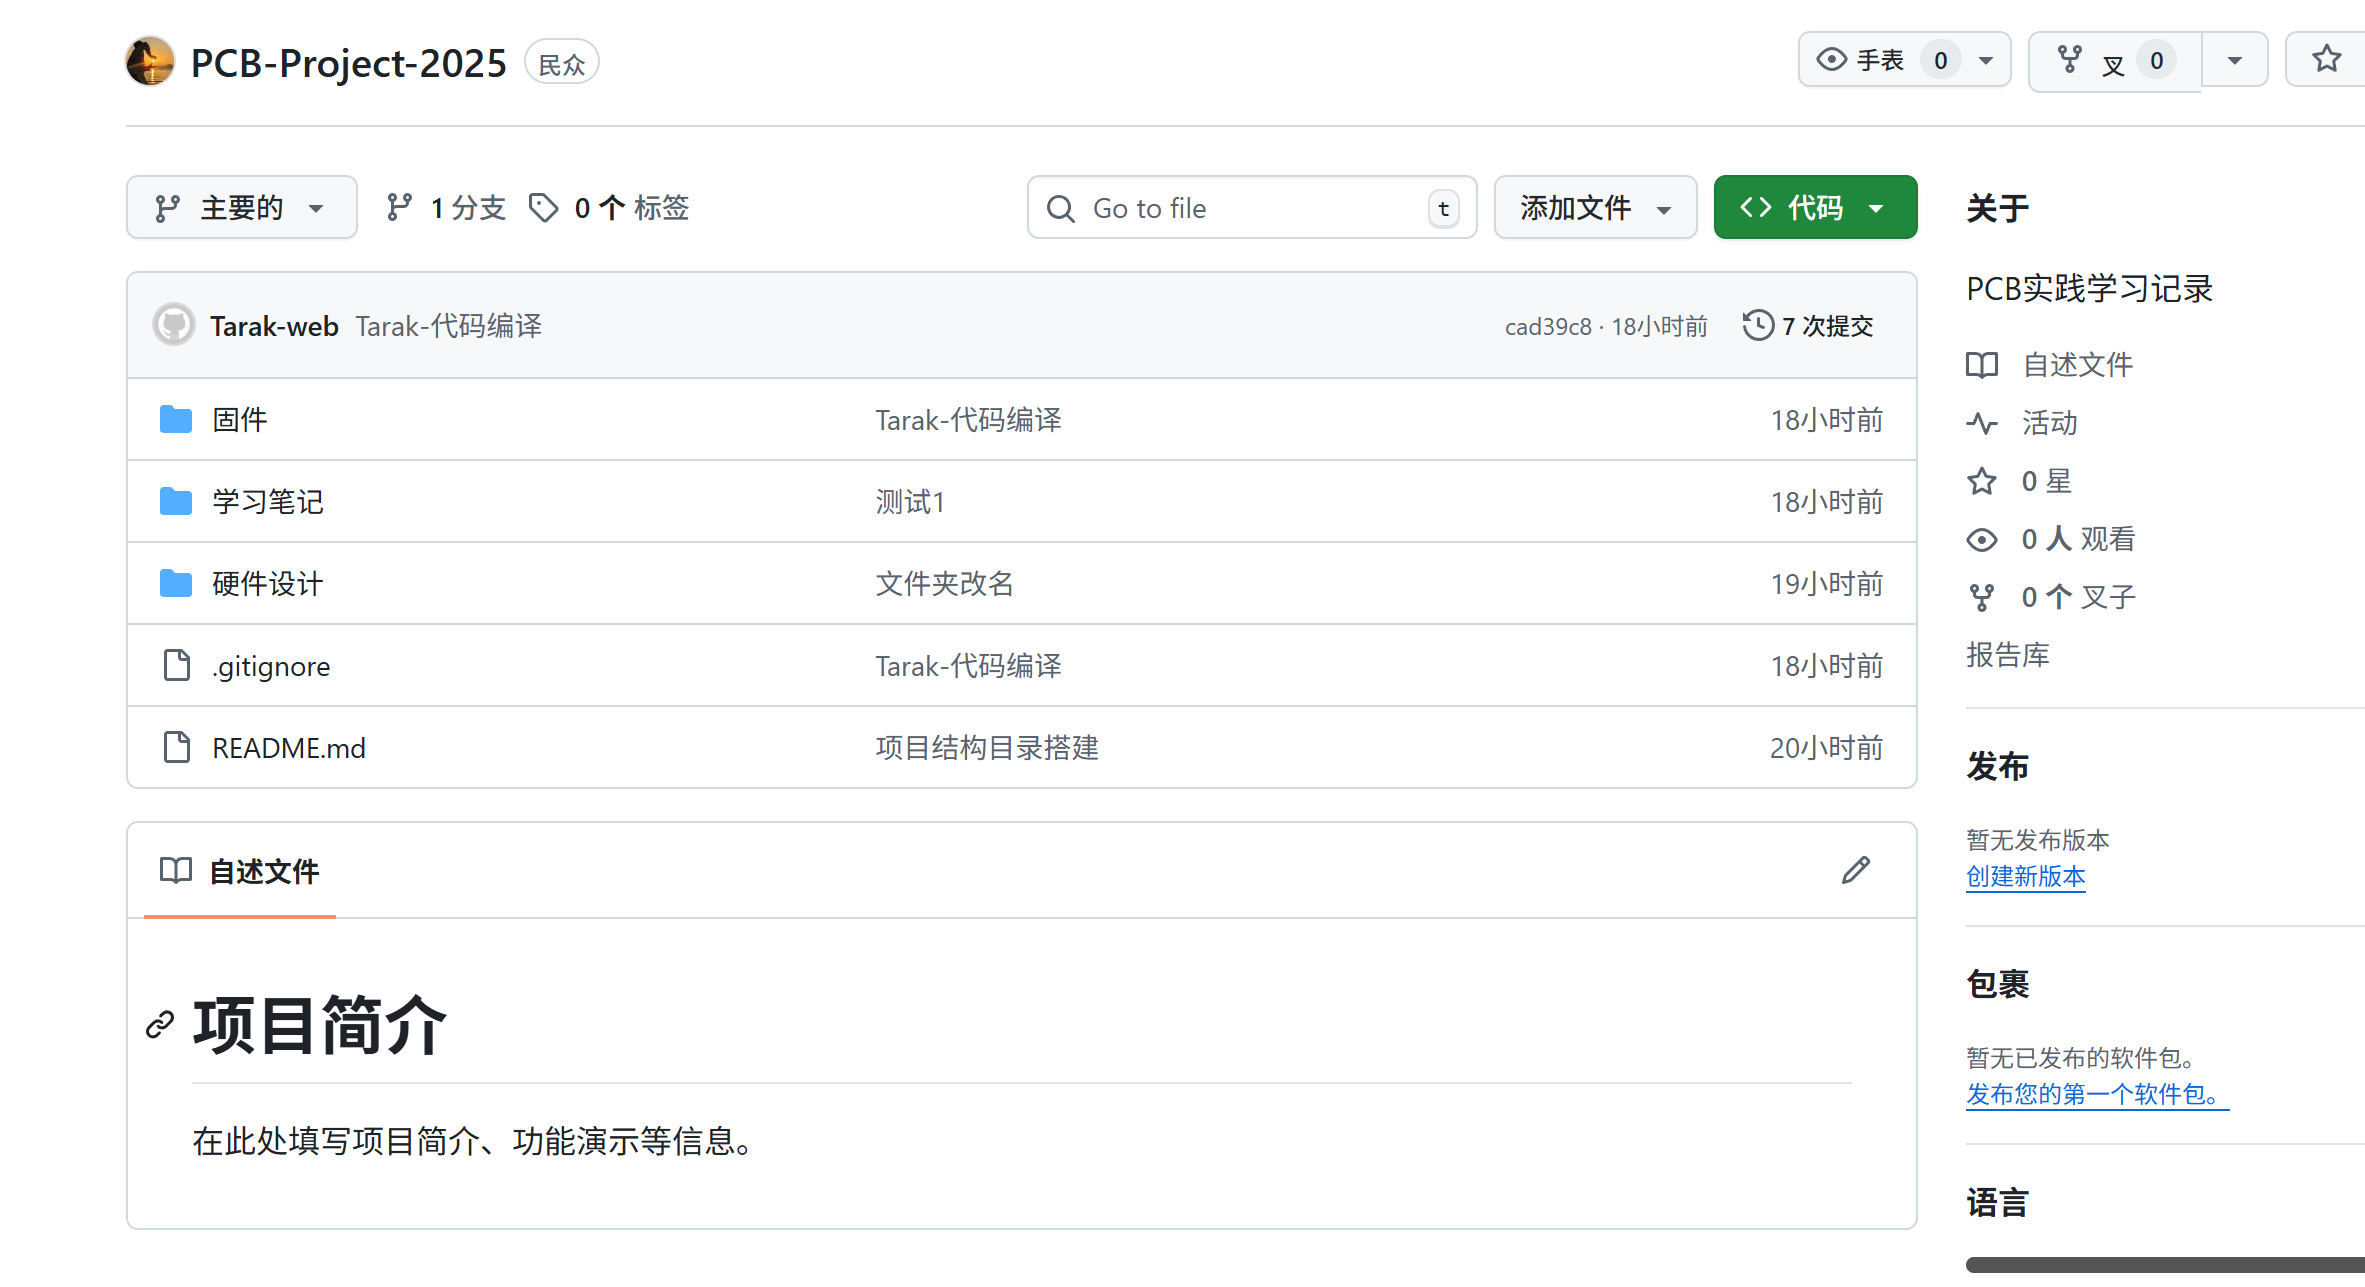
Task: Click the heading anchor link icon
Action: click(x=160, y=1025)
